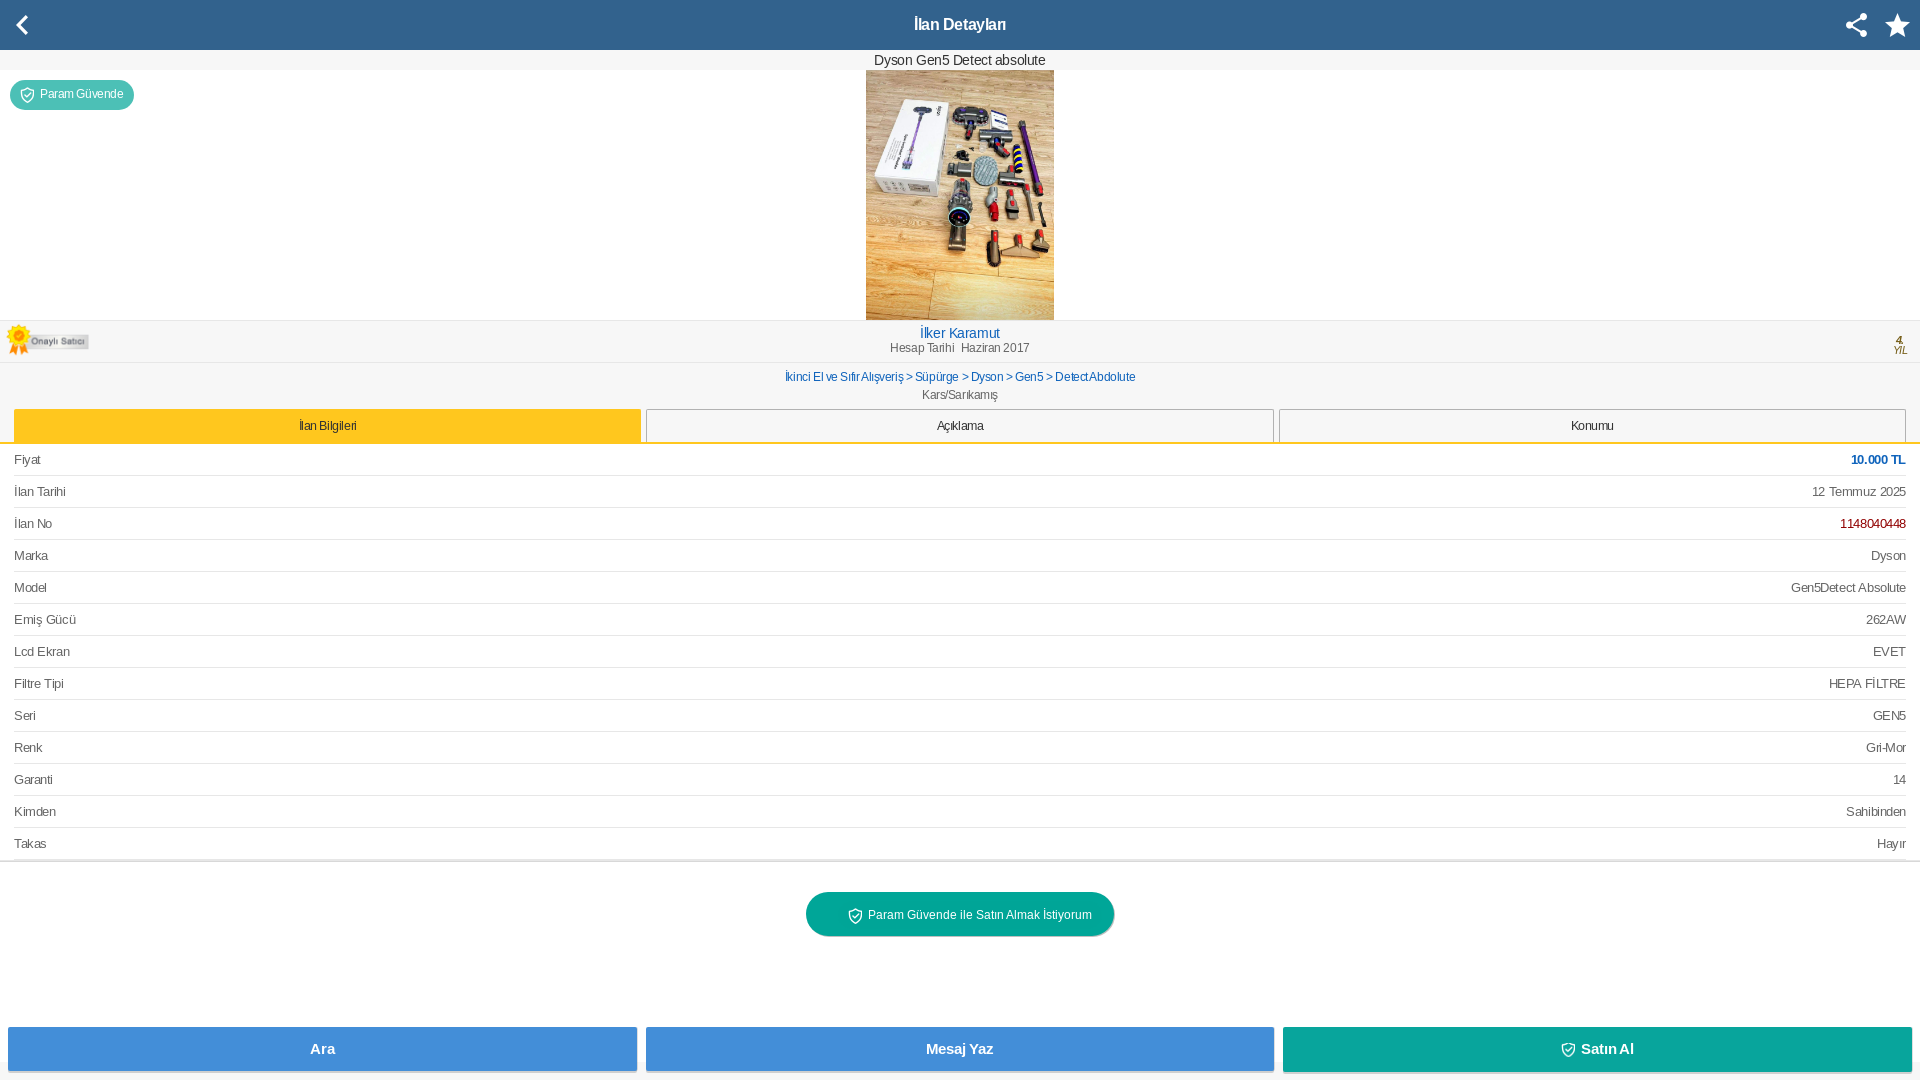Select the İlan Bilgileri tab
The width and height of the screenshot is (1920, 1080).
(327, 426)
